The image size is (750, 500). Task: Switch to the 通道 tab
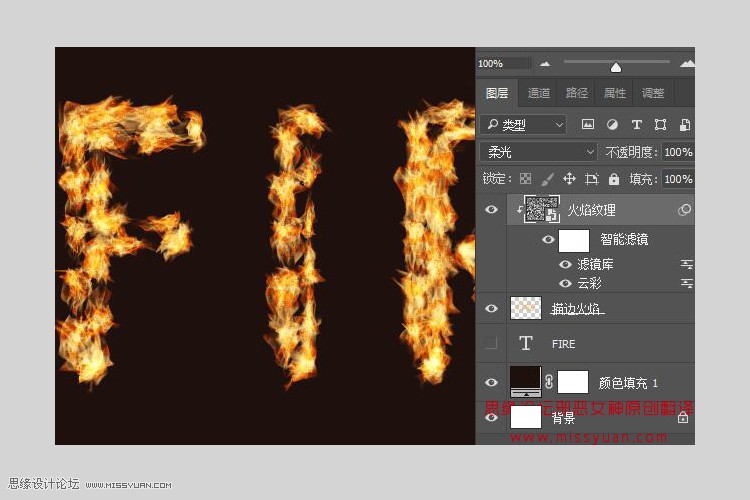pyautogui.click(x=539, y=93)
